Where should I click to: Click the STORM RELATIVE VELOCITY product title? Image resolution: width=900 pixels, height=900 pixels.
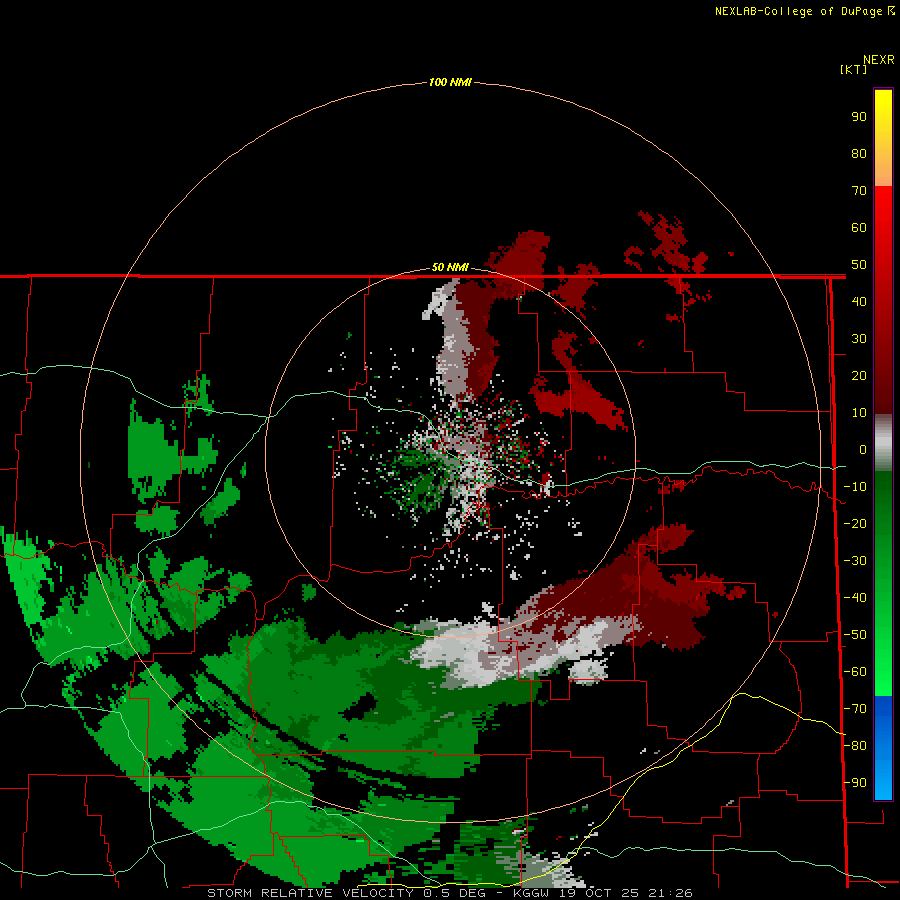coord(310,893)
